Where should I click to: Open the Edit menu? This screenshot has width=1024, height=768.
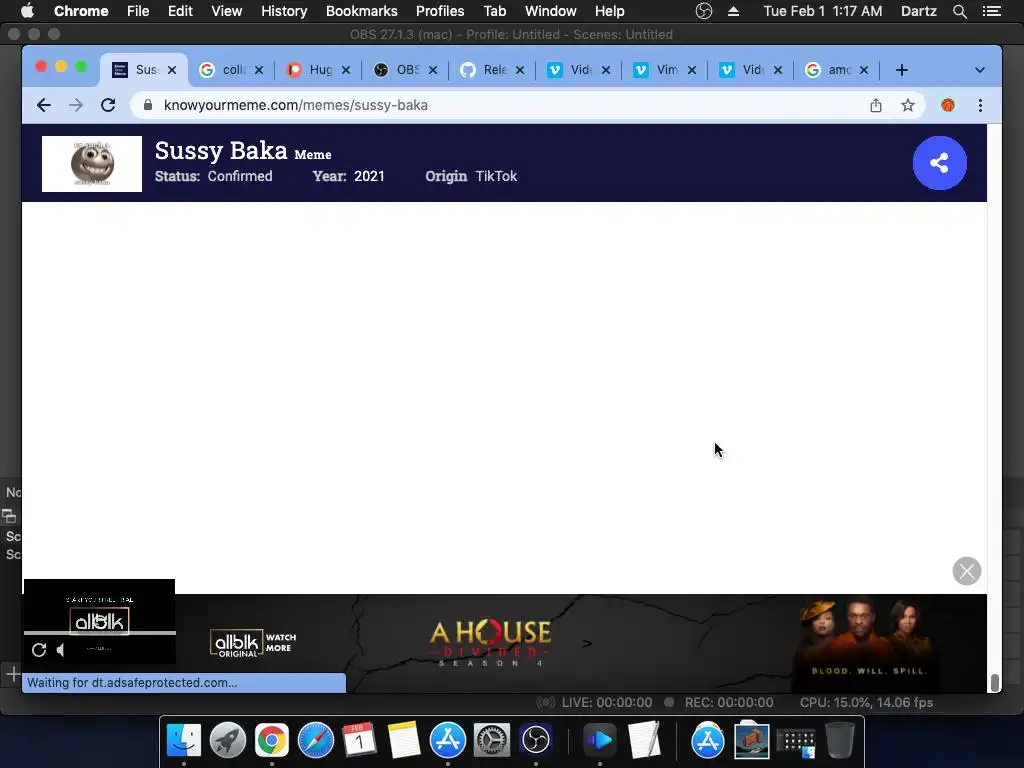point(180,11)
